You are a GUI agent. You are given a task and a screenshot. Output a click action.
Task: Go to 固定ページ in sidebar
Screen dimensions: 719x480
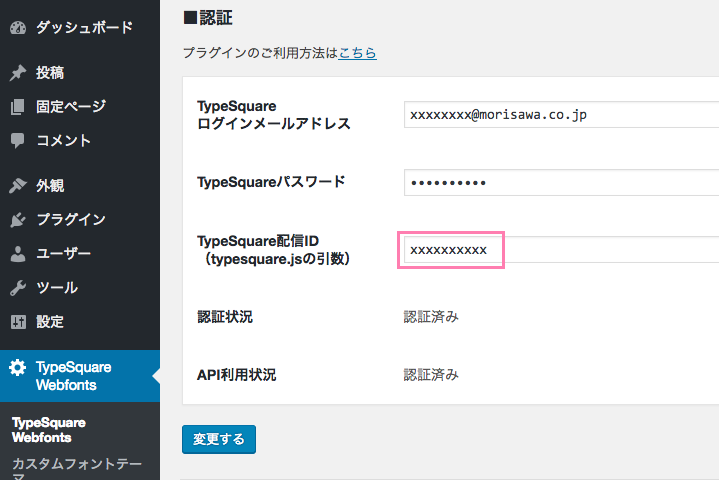[x=71, y=106]
